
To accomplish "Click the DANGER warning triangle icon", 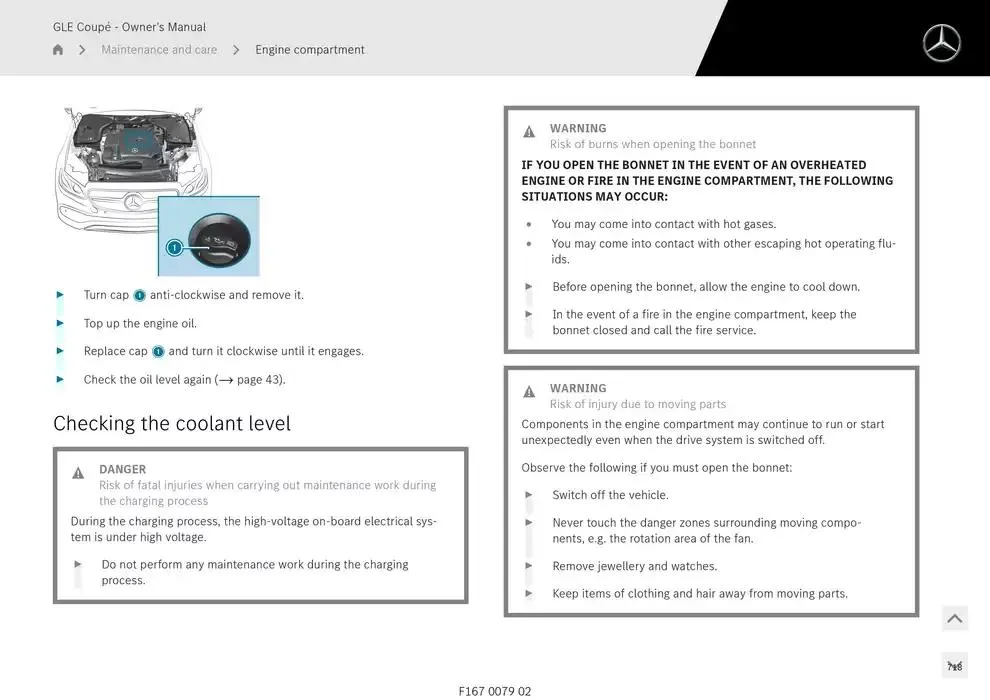I will click(x=78, y=473).
